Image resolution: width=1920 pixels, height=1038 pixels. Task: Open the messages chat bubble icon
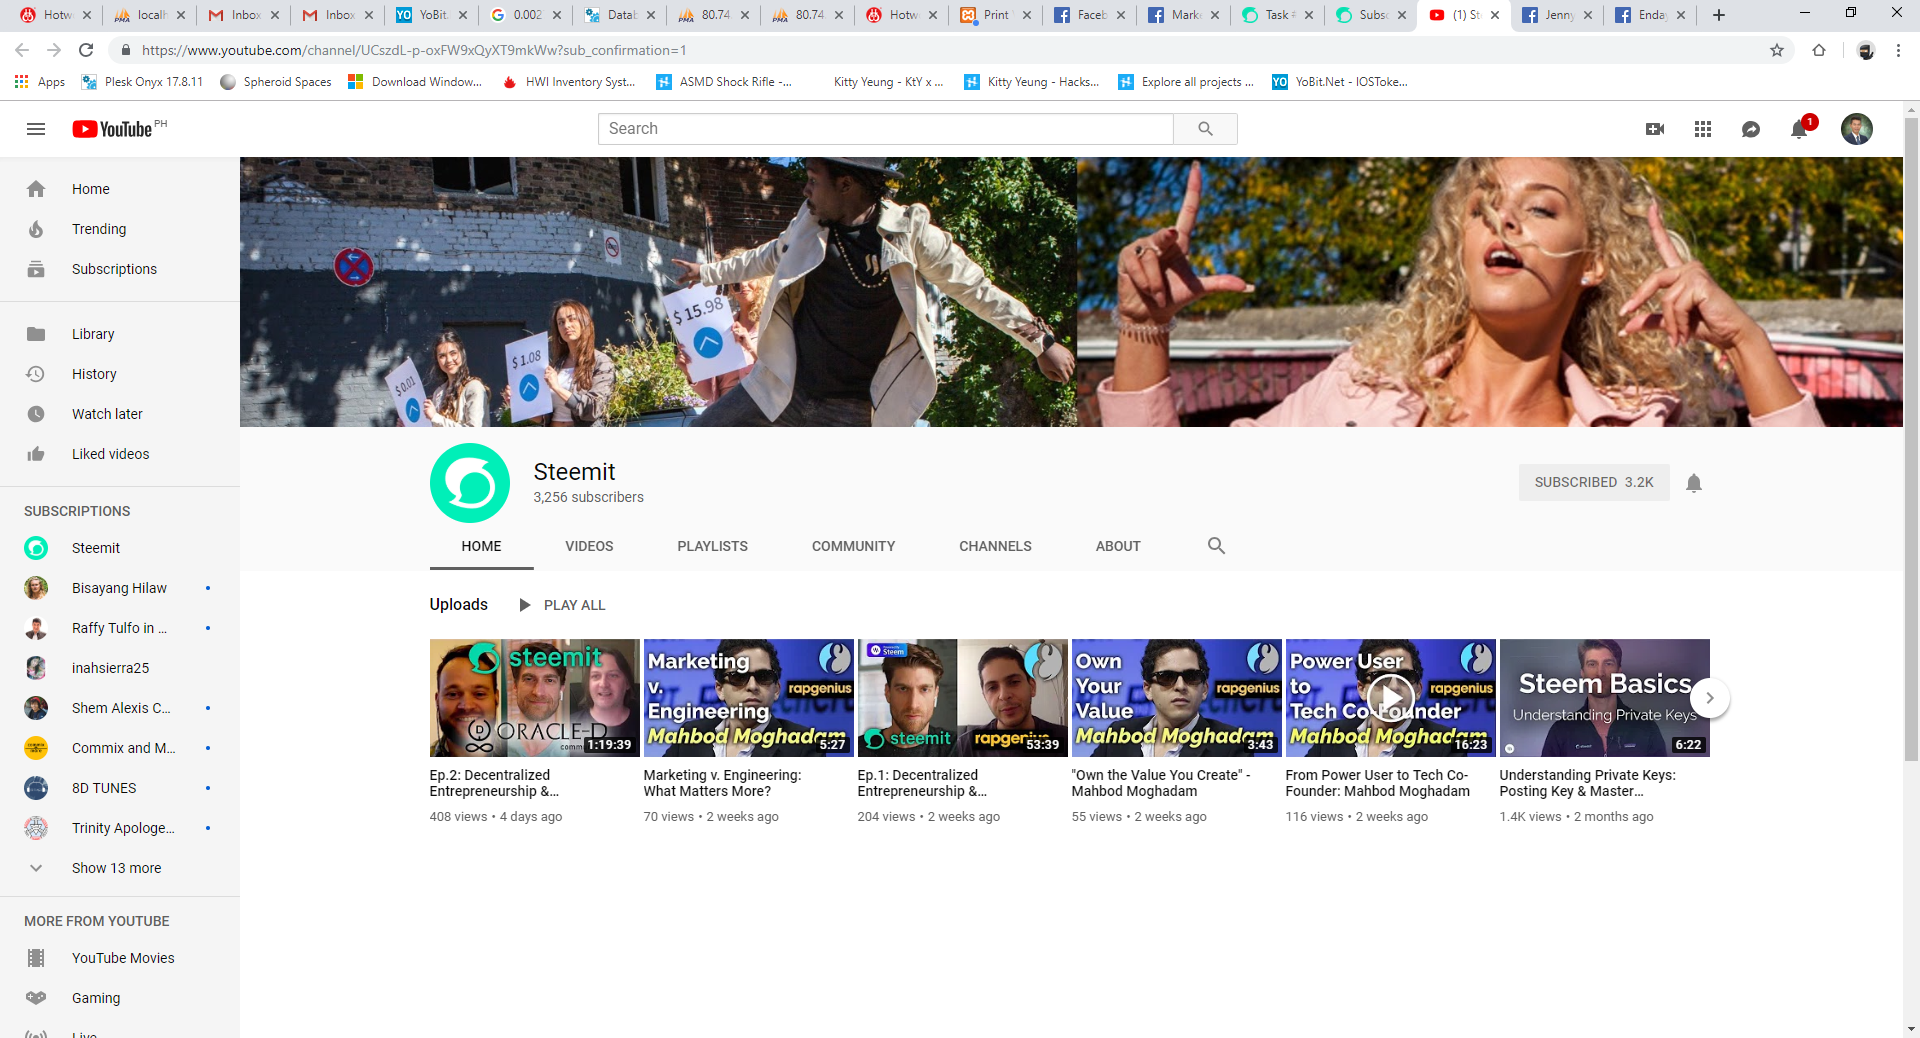(x=1751, y=129)
